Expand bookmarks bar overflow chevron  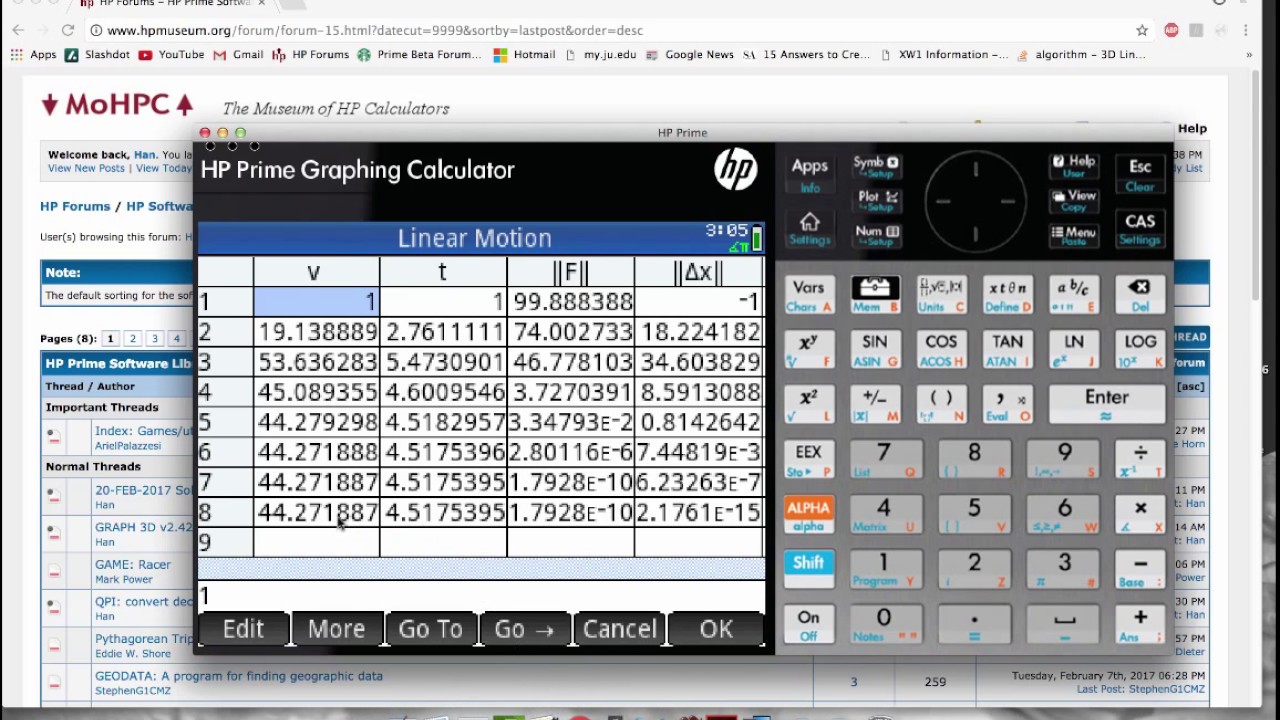pos(1249,55)
